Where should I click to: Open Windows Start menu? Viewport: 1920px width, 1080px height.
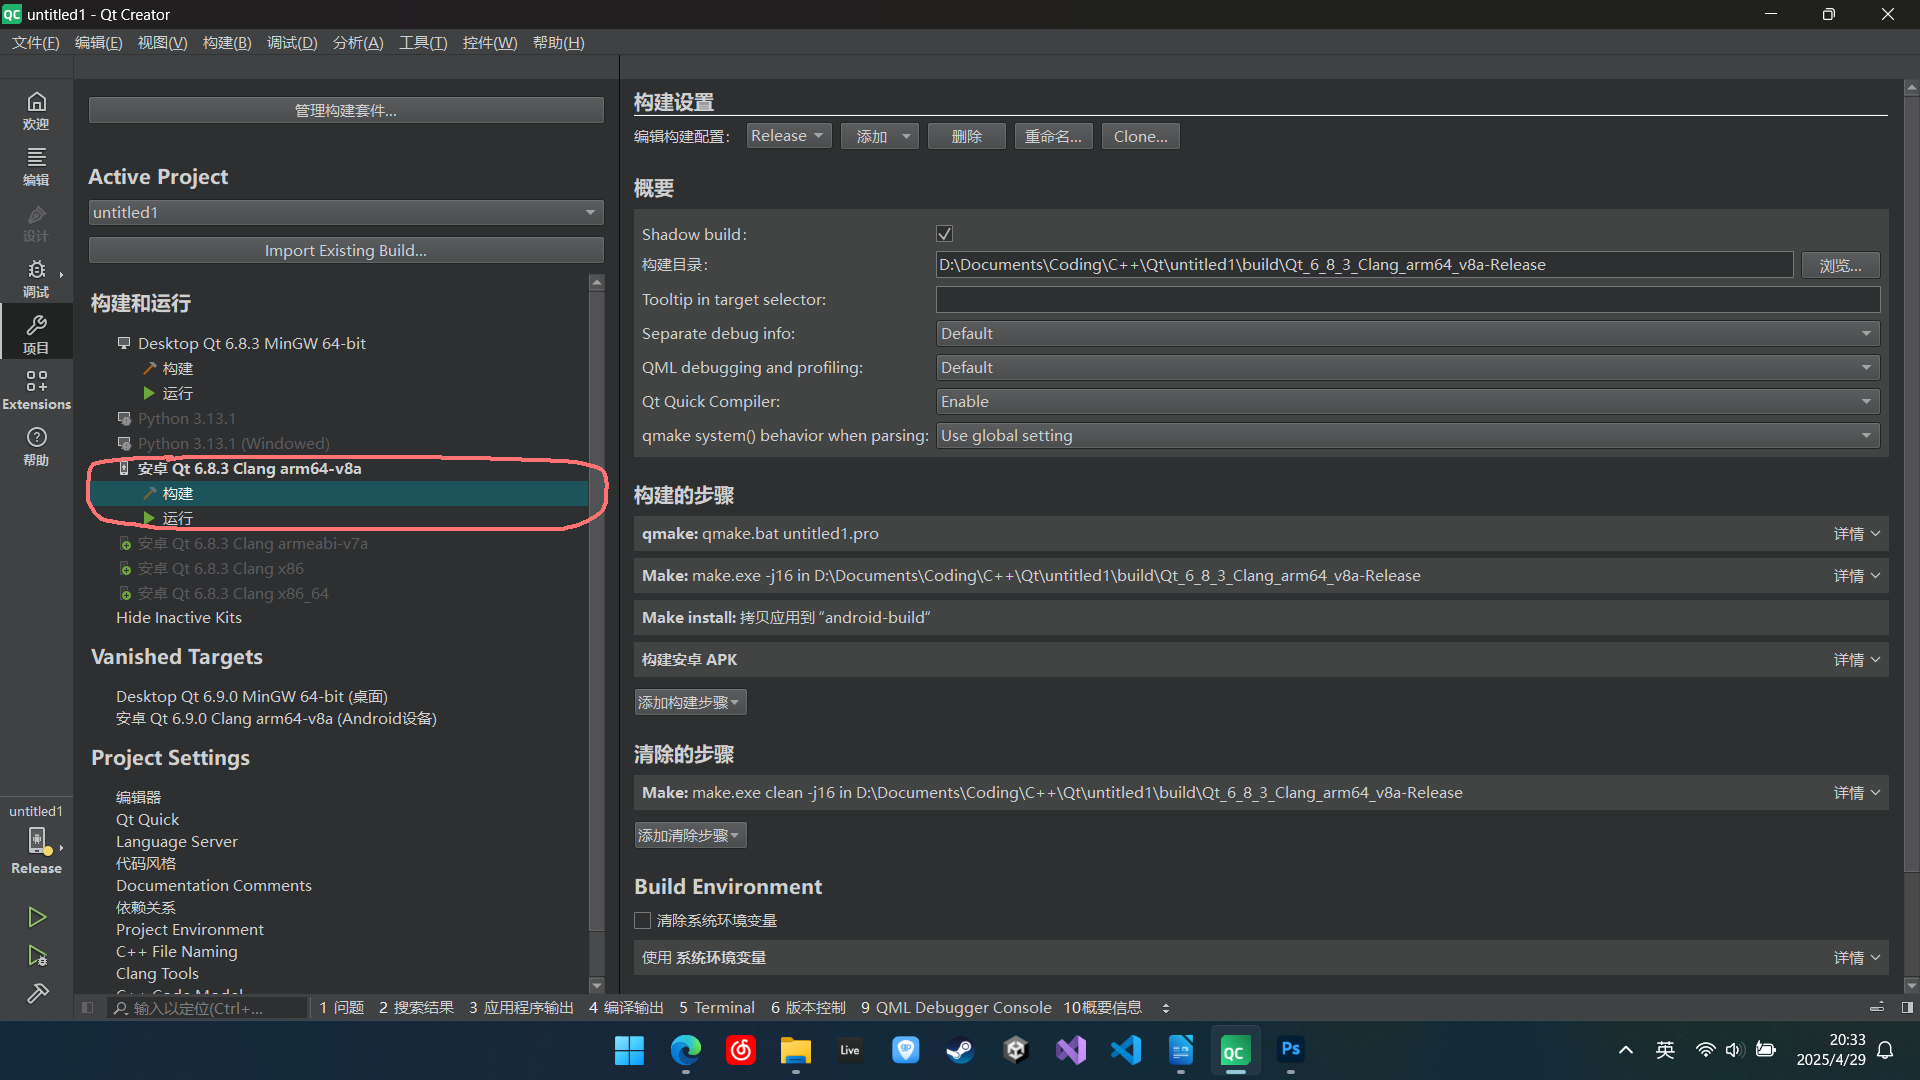(x=629, y=1050)
